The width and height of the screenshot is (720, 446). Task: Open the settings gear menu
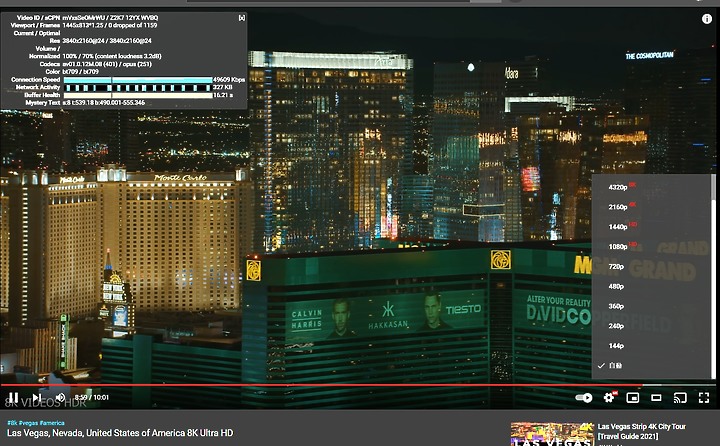pos(609,398)
